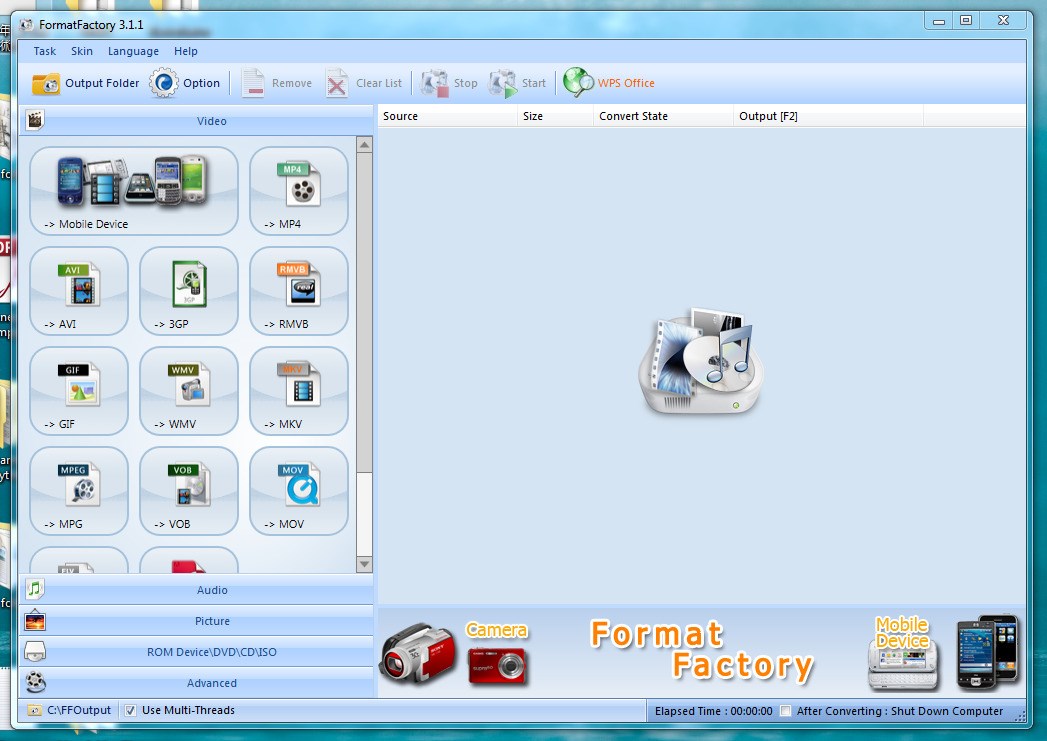Choose convert to VOB
Screen dimensions: 1047x741
[x=189, y=491]
